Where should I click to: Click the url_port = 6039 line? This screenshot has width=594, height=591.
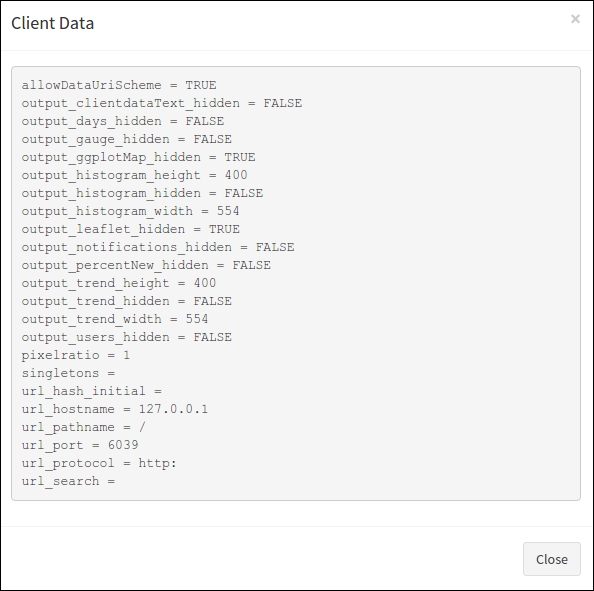coord(80,445)
